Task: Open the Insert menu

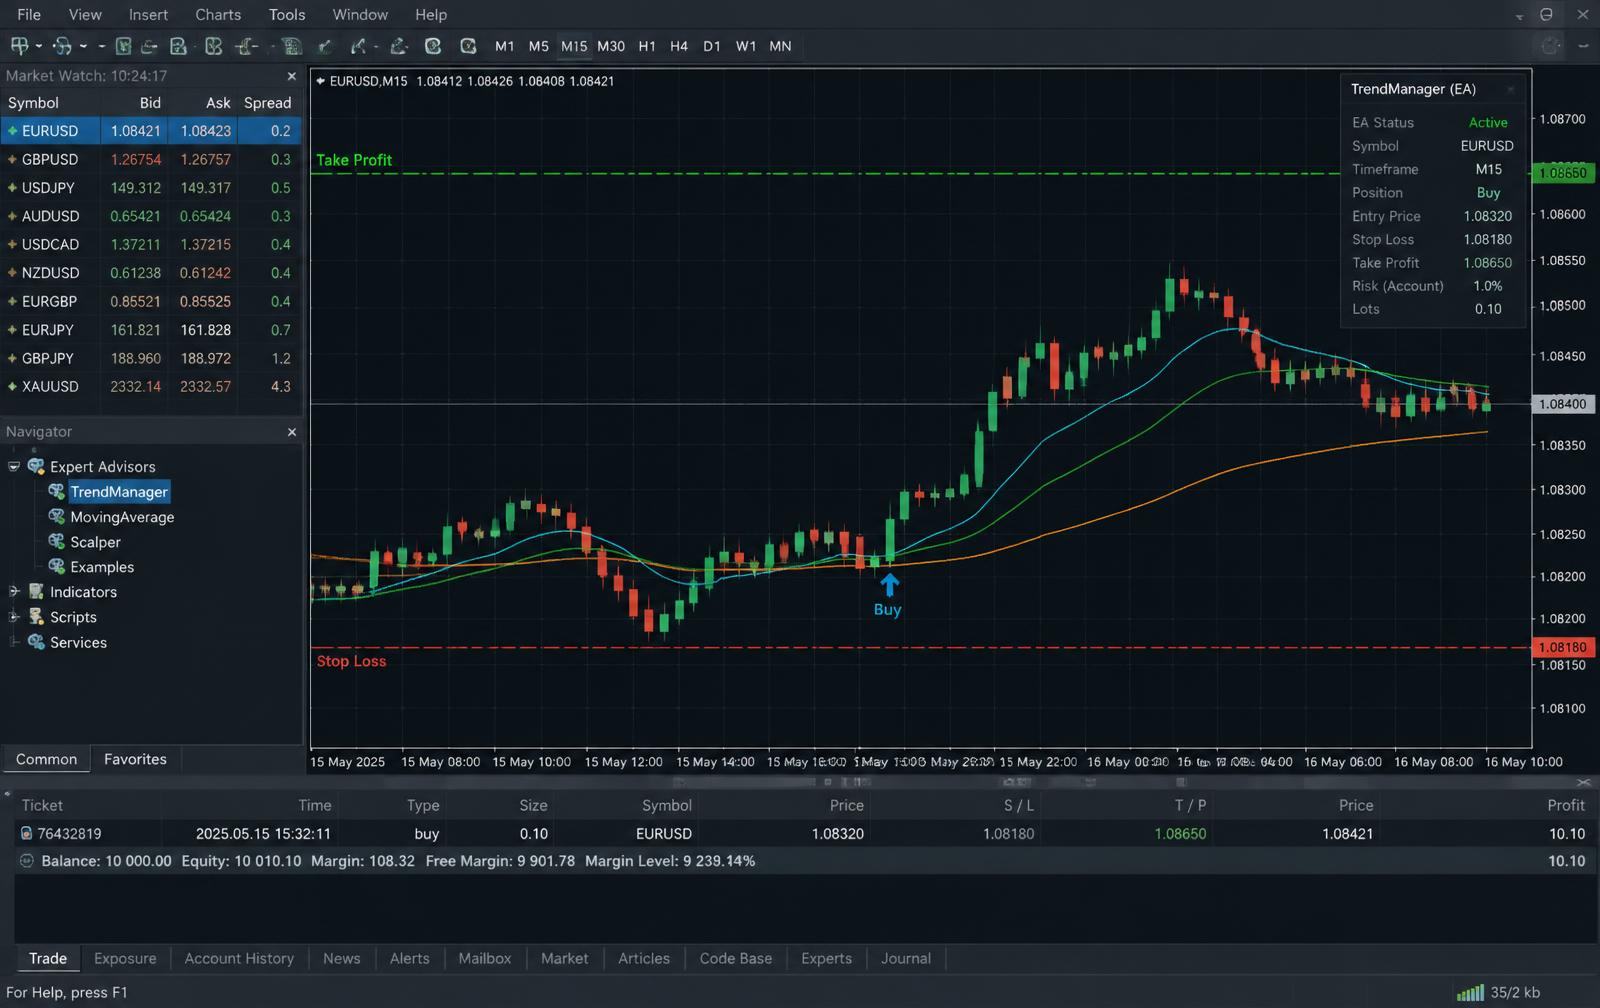Action: pos(148,15)
